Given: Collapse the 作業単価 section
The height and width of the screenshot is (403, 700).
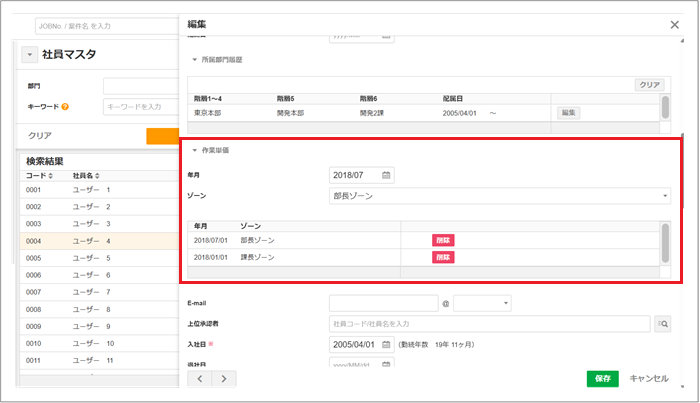Looking at the screenshot, I should [x=195, y=151].
